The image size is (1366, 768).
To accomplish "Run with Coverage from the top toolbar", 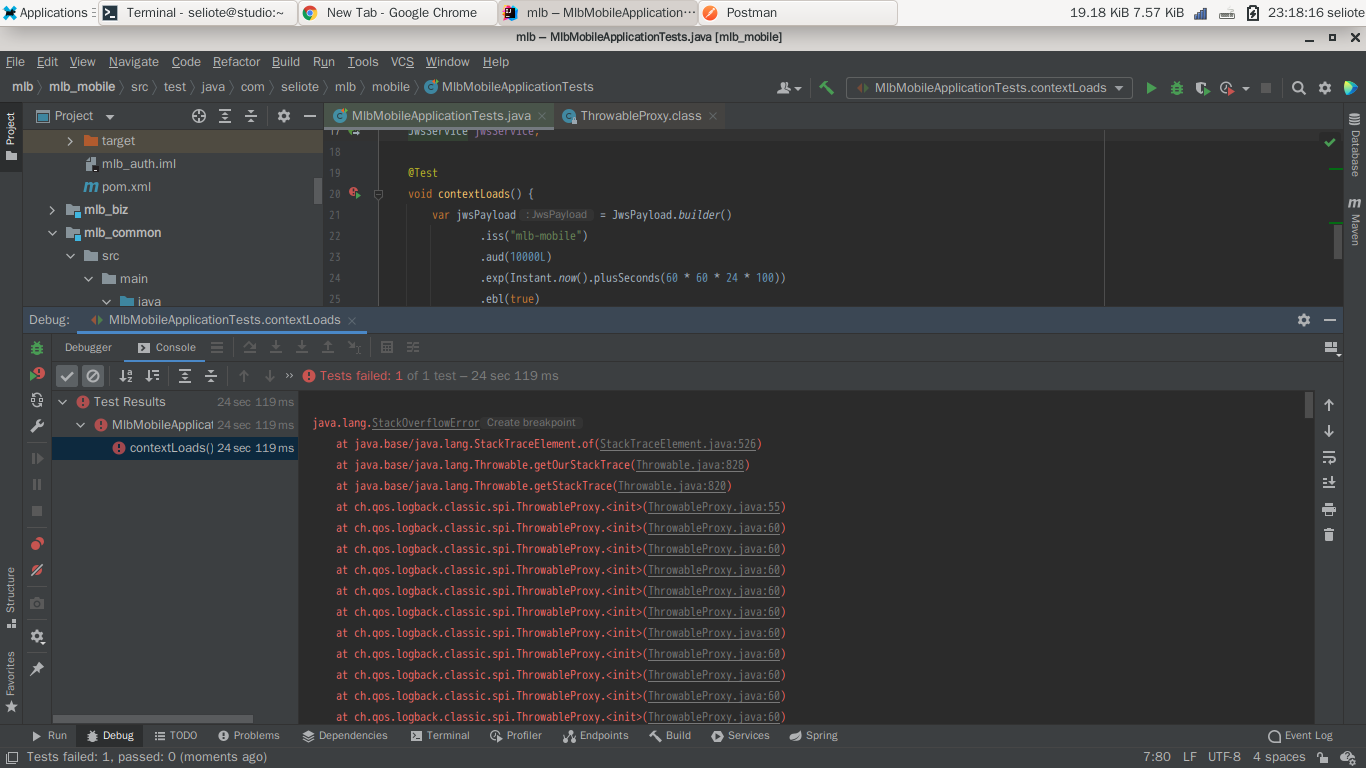I will 1202,88.
